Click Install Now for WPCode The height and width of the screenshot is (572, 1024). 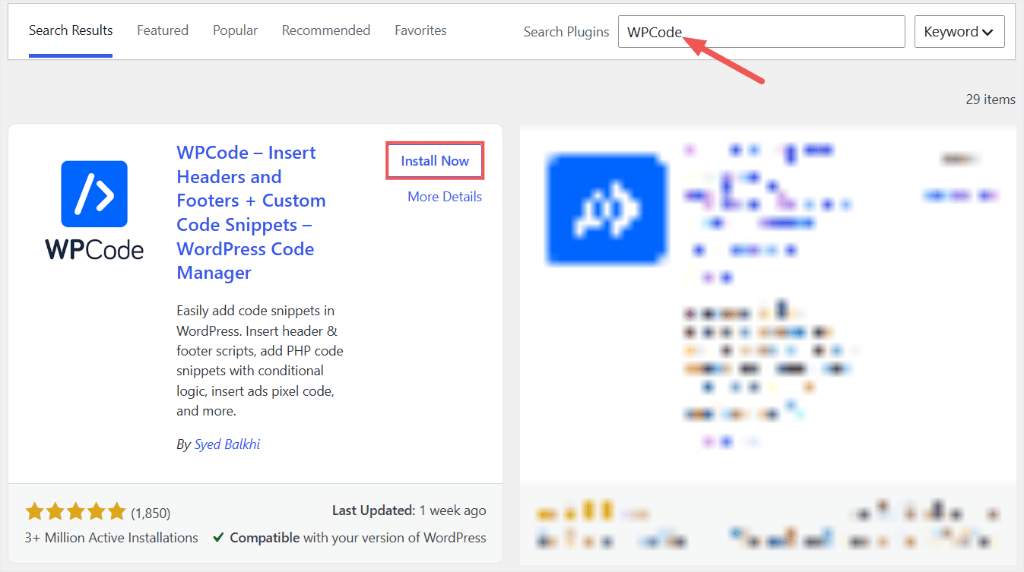[x=435, y=161]
